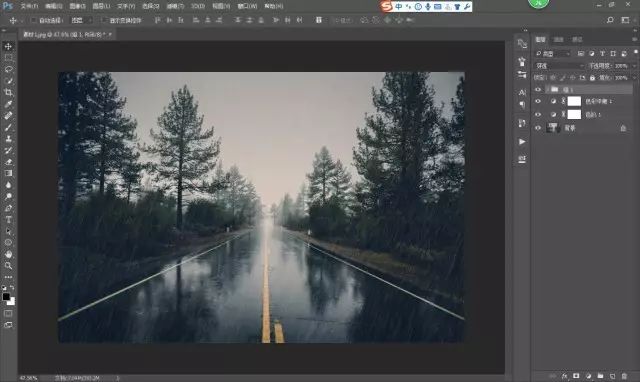Image resolution: width=640 pixels, height=382 pixels.
Task: Select the Move tool in the toolbox
Action: (x=8, y=46)
